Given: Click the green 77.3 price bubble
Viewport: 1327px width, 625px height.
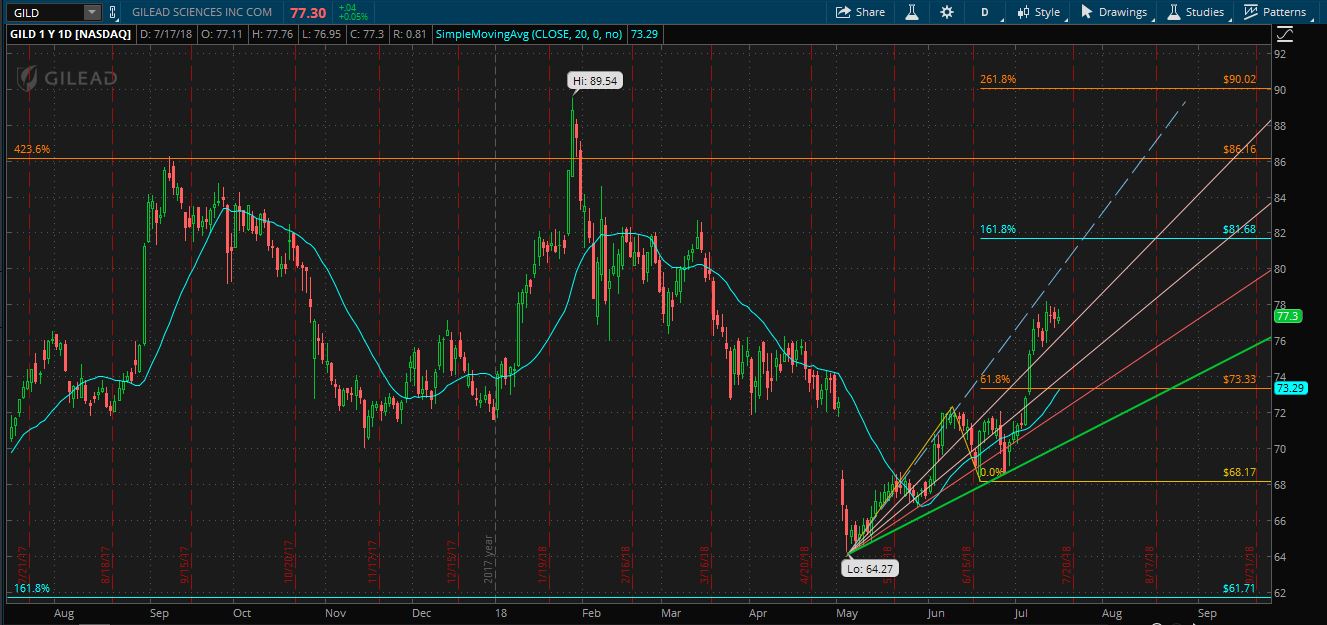Looking at the screenshot, I should point(1287,316).
